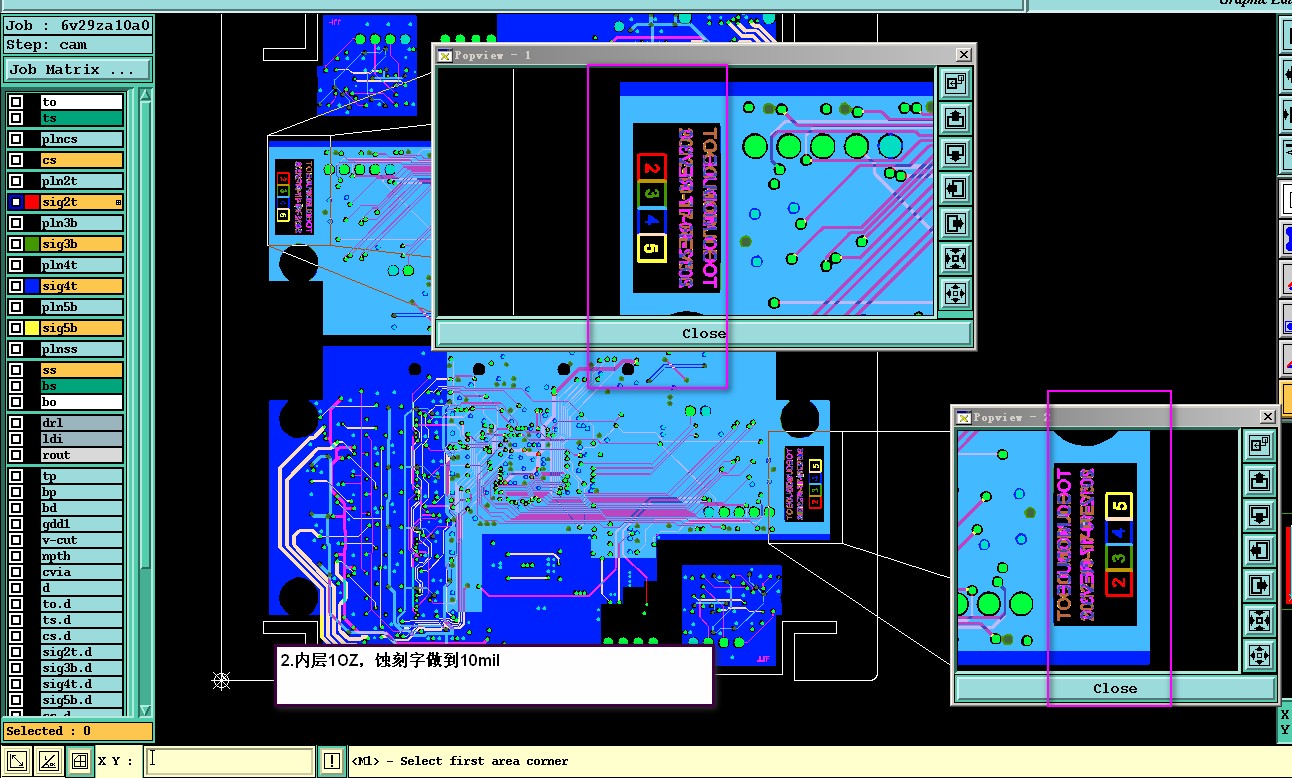Select layer name plnss
This screenshot has height=778, width=1292.
(x=81, y=349)
